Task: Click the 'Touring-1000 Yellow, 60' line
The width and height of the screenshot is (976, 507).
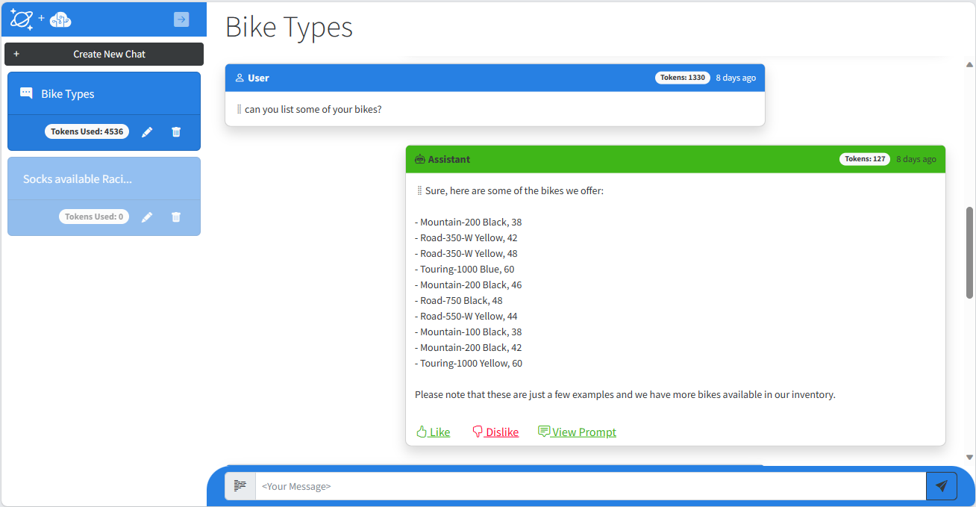Action: coord(469,363)
